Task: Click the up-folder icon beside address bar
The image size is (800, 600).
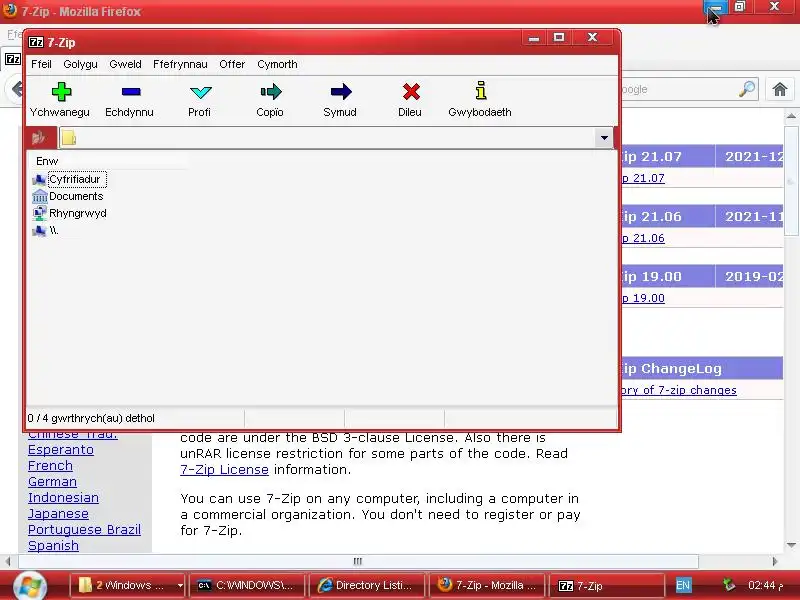Action: [40, 137]
